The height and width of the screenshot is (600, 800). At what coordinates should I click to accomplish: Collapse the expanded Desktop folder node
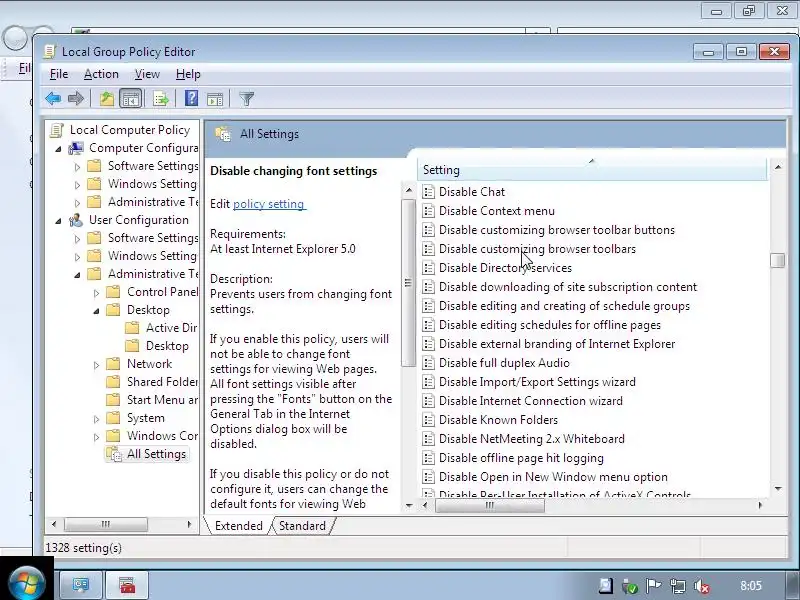point(96,311)
